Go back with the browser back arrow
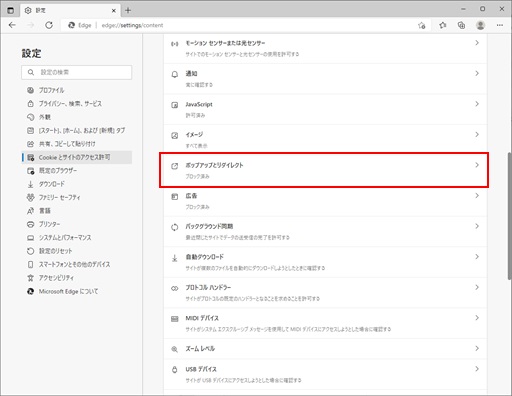The height and width of the screenshot is (396, 512). pos(12,25)
